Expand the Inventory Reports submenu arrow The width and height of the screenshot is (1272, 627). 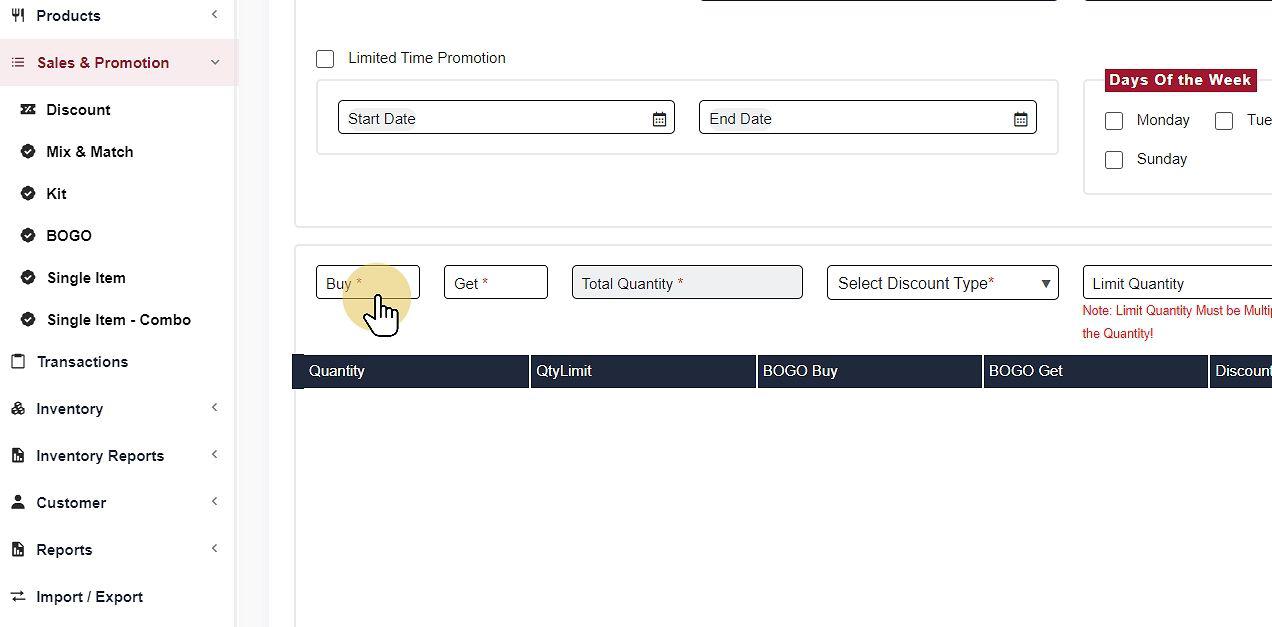coord(215,456)
